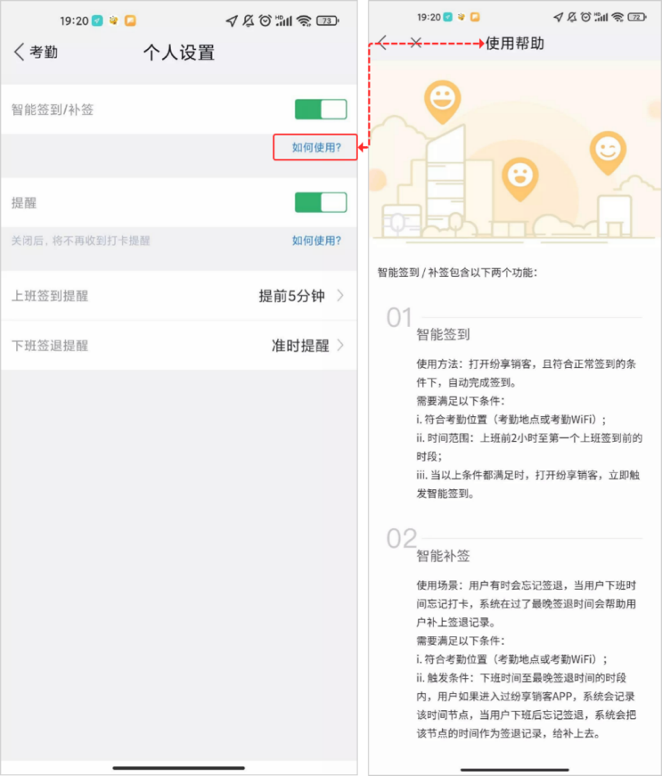Tap the 智能签到 heading in help

click(443, 335)
